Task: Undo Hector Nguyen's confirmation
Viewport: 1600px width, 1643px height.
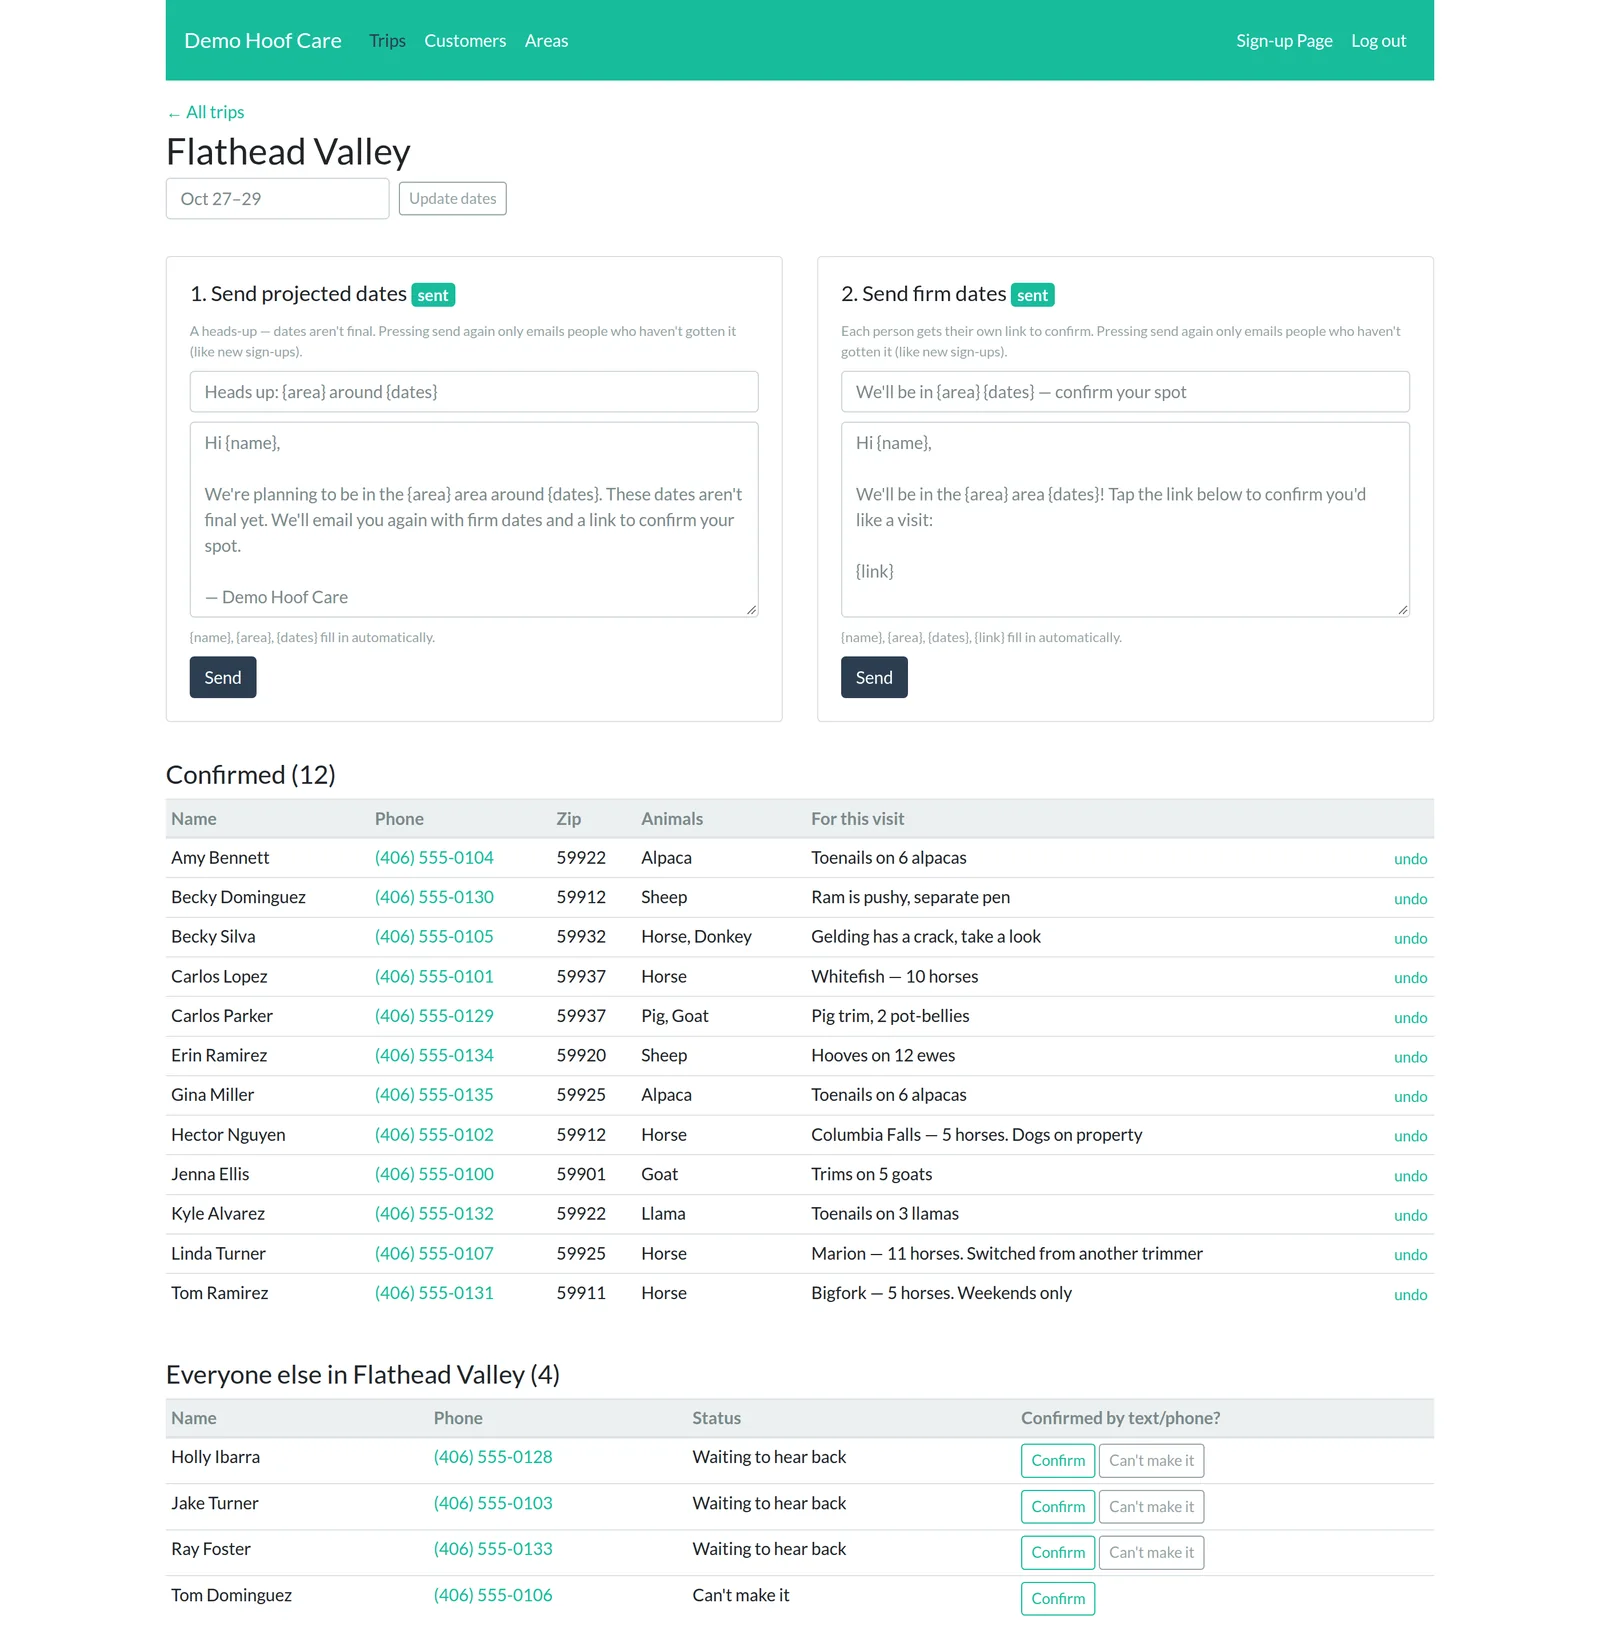Action: coord(1410,1136)
